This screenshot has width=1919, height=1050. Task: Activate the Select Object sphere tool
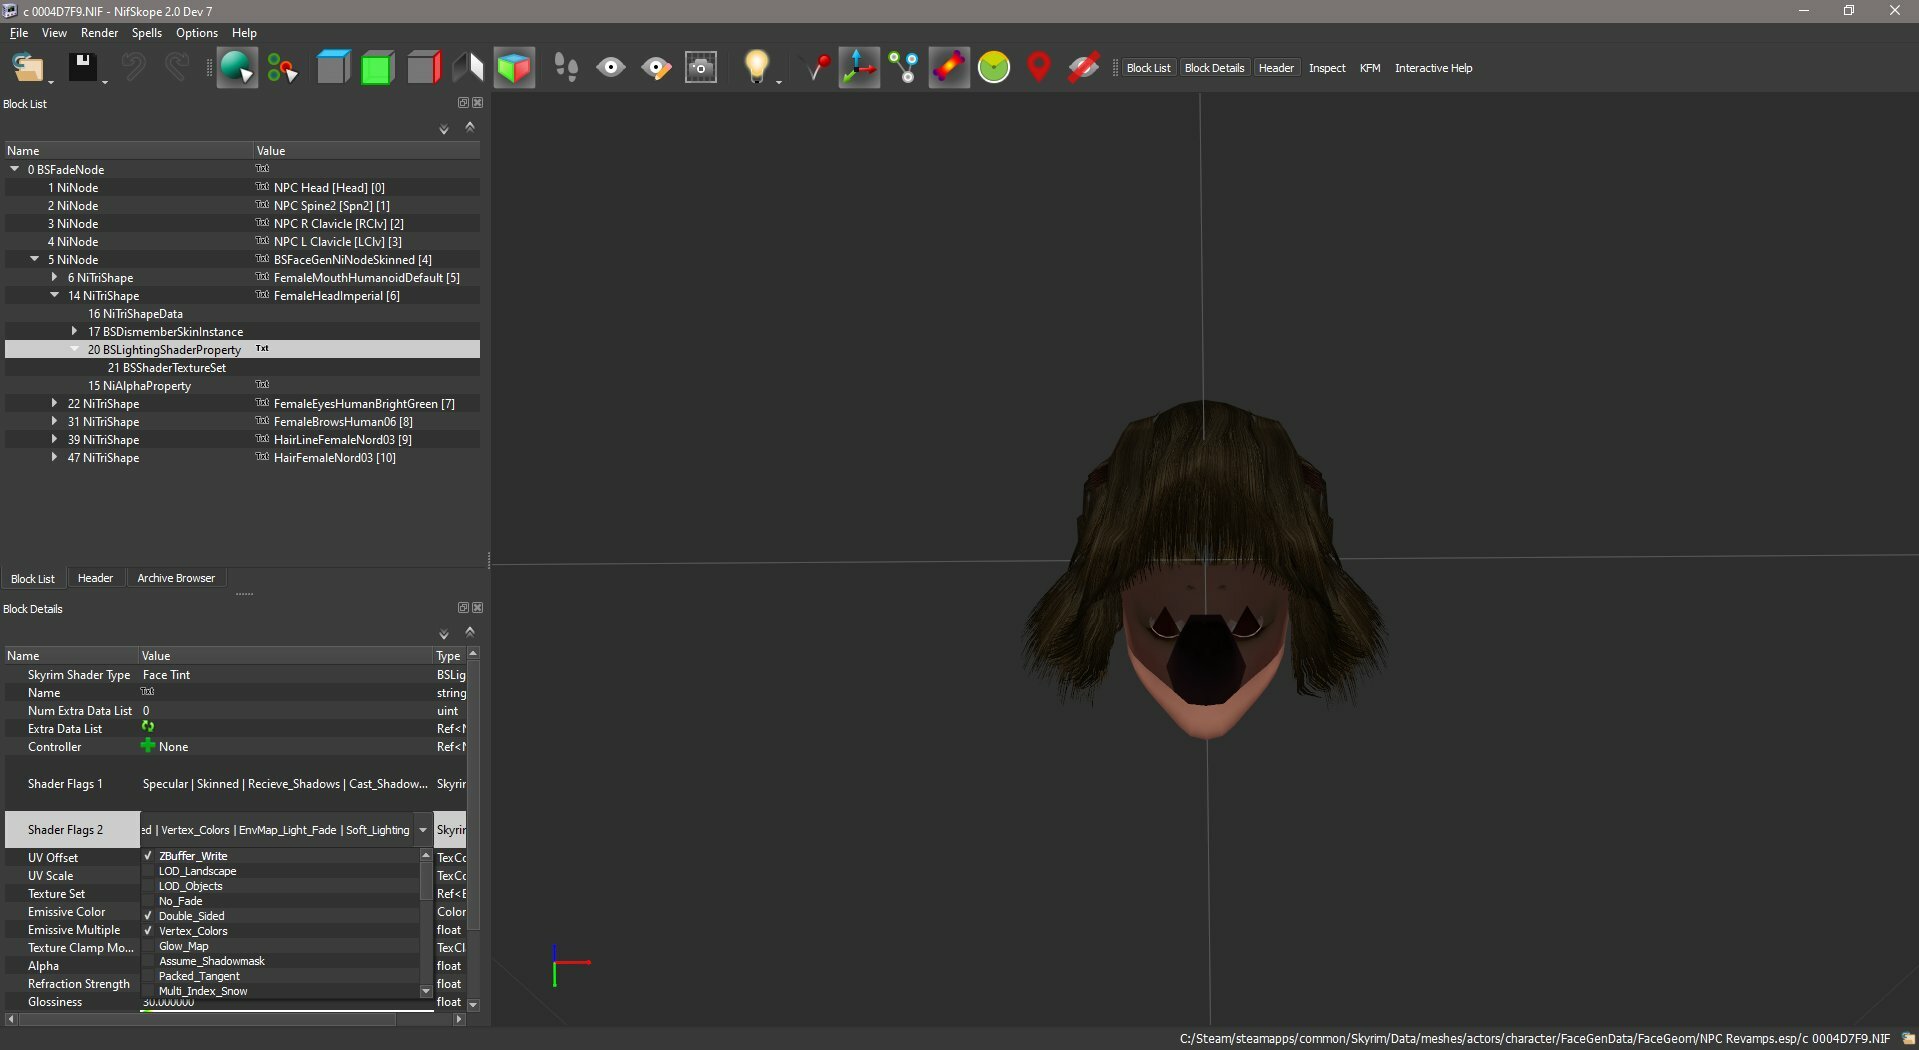237,68
